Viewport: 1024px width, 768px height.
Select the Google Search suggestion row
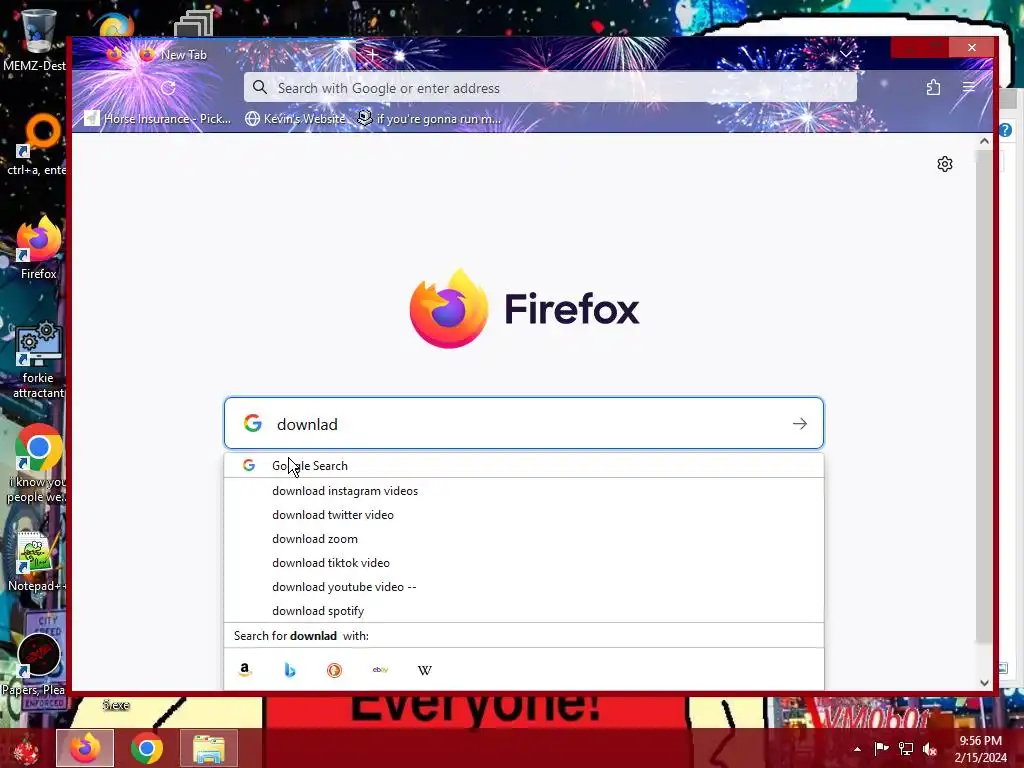pyautogui.click(x=524, y=466)
